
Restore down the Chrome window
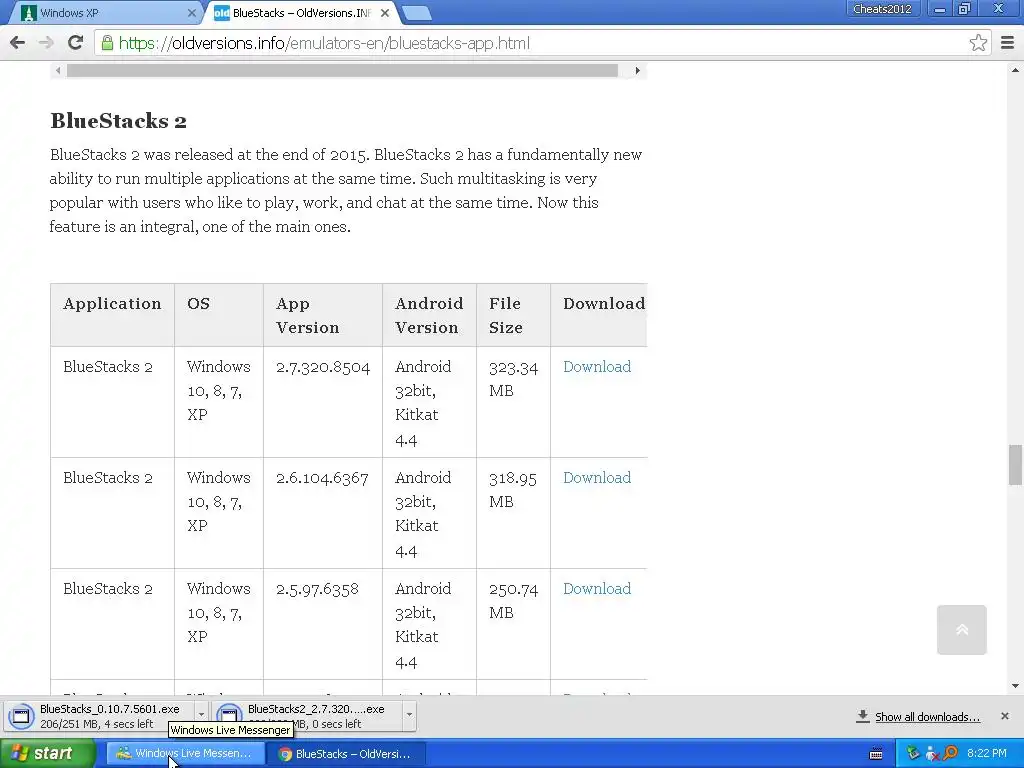coord(964,9)
